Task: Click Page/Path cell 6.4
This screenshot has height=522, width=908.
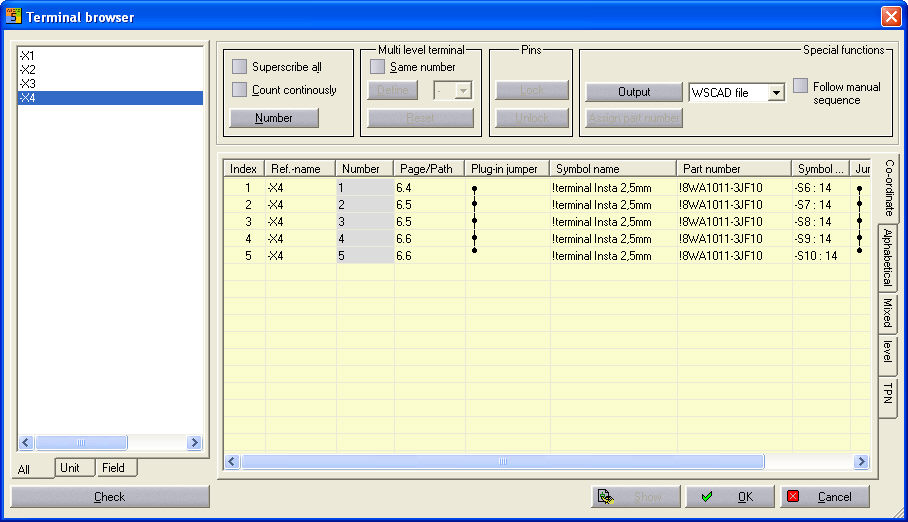Action: [x=429, y=188]
